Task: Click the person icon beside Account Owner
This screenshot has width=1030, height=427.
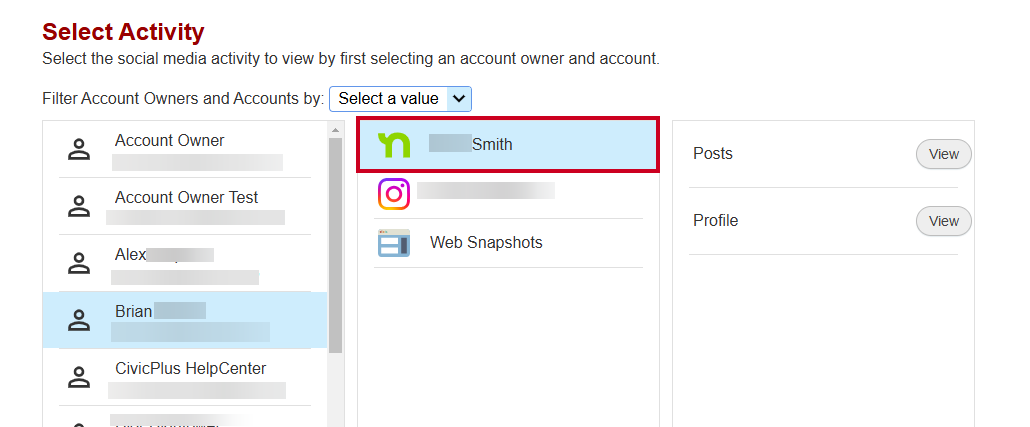Action: (79, 149)
